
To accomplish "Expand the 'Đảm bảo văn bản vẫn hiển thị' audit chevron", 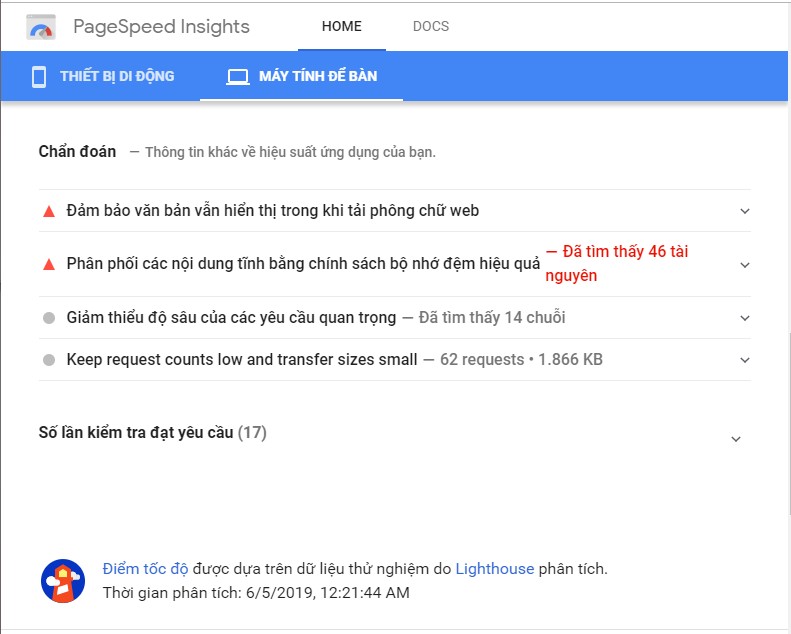I will point(745,211).
